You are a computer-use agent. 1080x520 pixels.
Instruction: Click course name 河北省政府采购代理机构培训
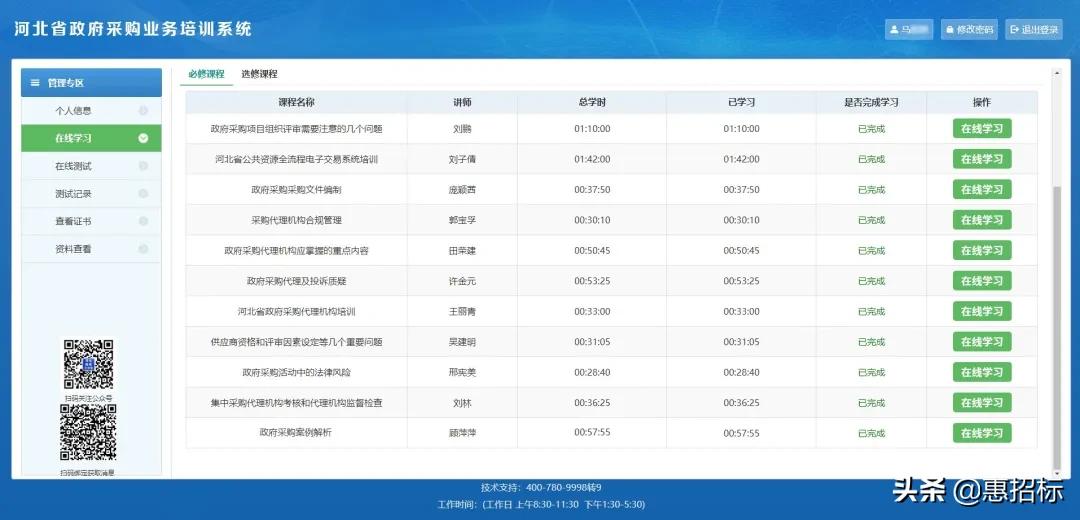coord(296,311)
